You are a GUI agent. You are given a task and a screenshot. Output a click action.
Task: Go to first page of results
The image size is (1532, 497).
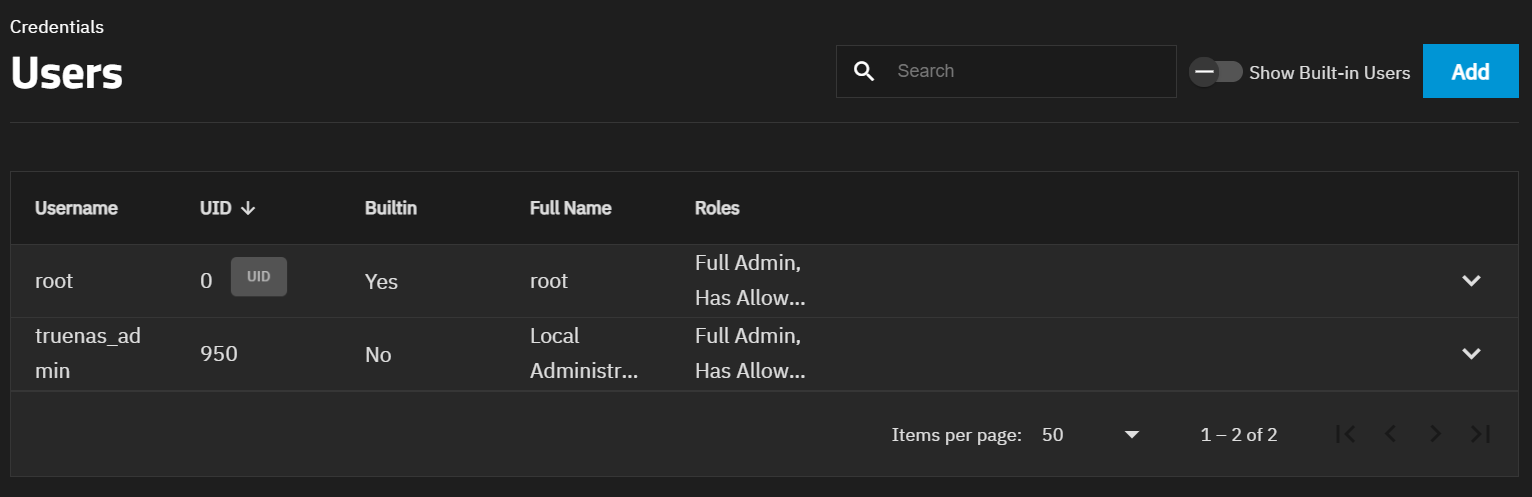tap(1346, 434)
